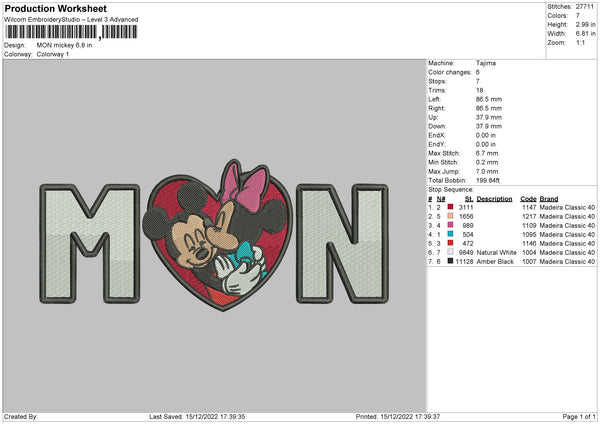The width and height of the screenshot is (600, 424).
Task: Click the 'Color changes:' label
Action: (x=450, y=72)
